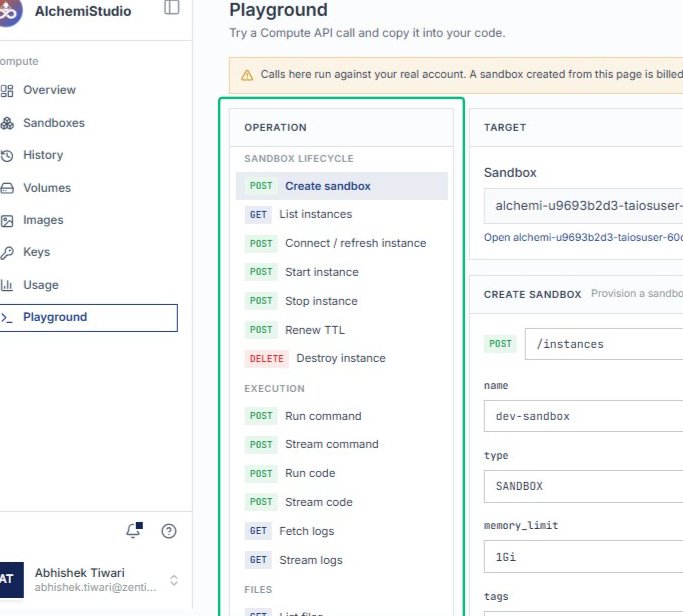Open the Keys section
This screenshot has width=683, height=616.
pyautogui.click(x=37, y=252)
